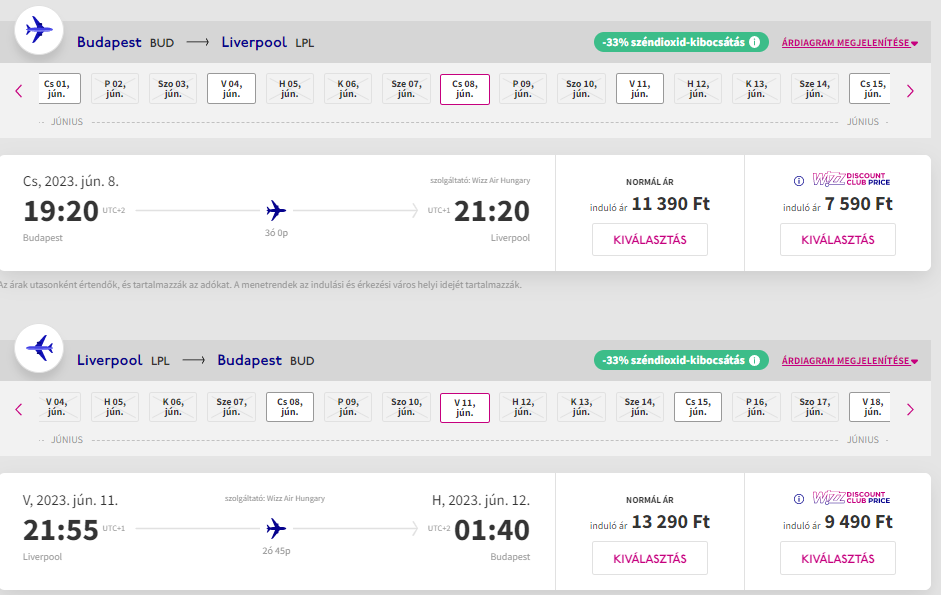
Task: Click the outbound flight airplane logo icon
Action: [39, 31]
